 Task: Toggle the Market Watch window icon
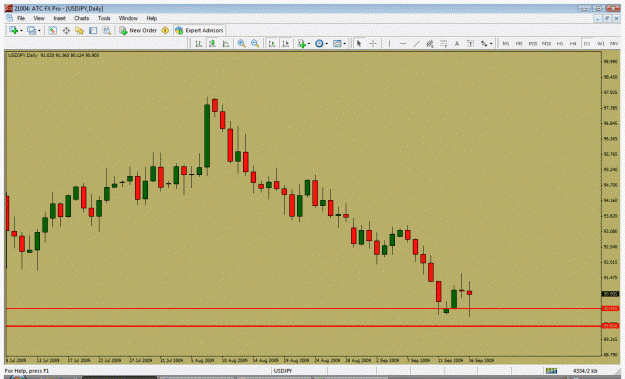52,30
